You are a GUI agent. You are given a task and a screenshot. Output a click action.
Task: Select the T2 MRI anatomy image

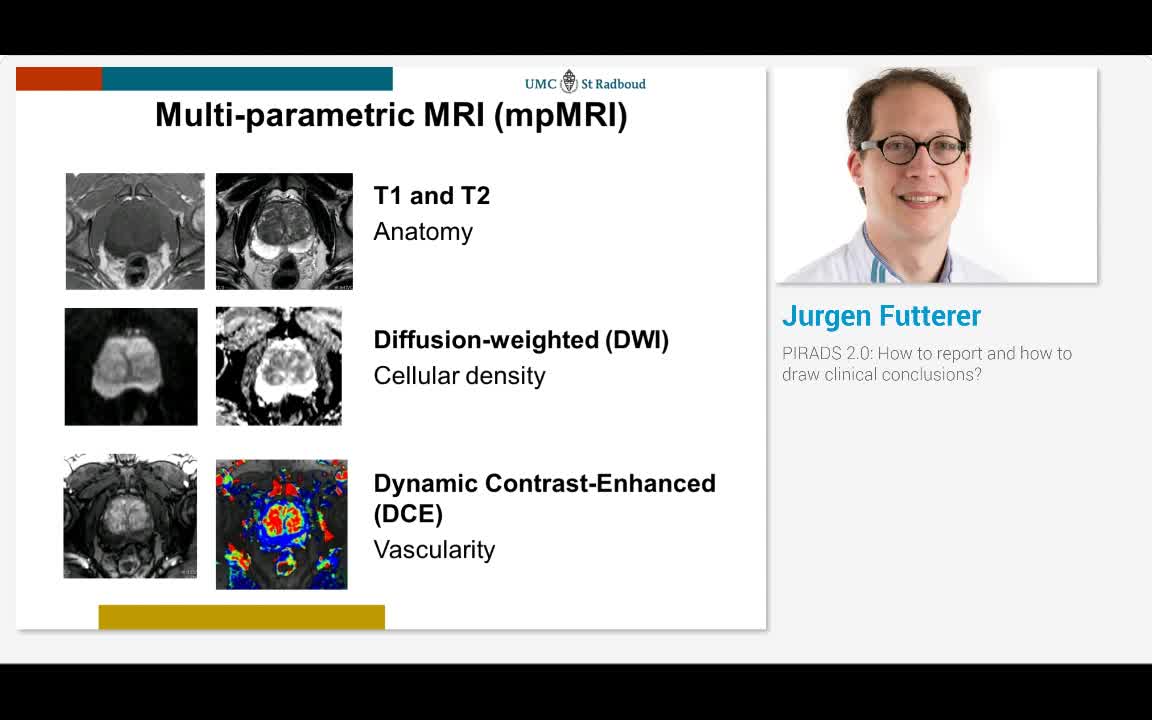click(x=284, y=231)
